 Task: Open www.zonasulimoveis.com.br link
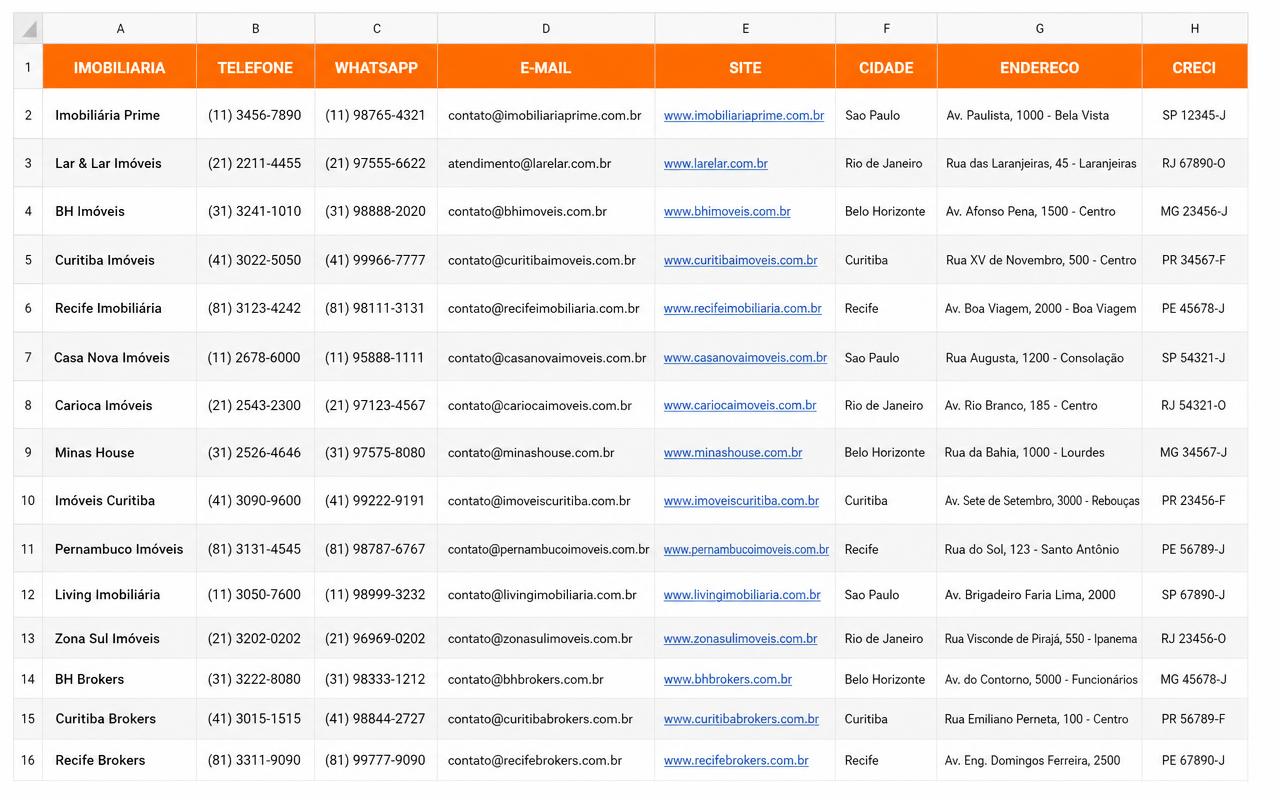[x=741, y=638]
